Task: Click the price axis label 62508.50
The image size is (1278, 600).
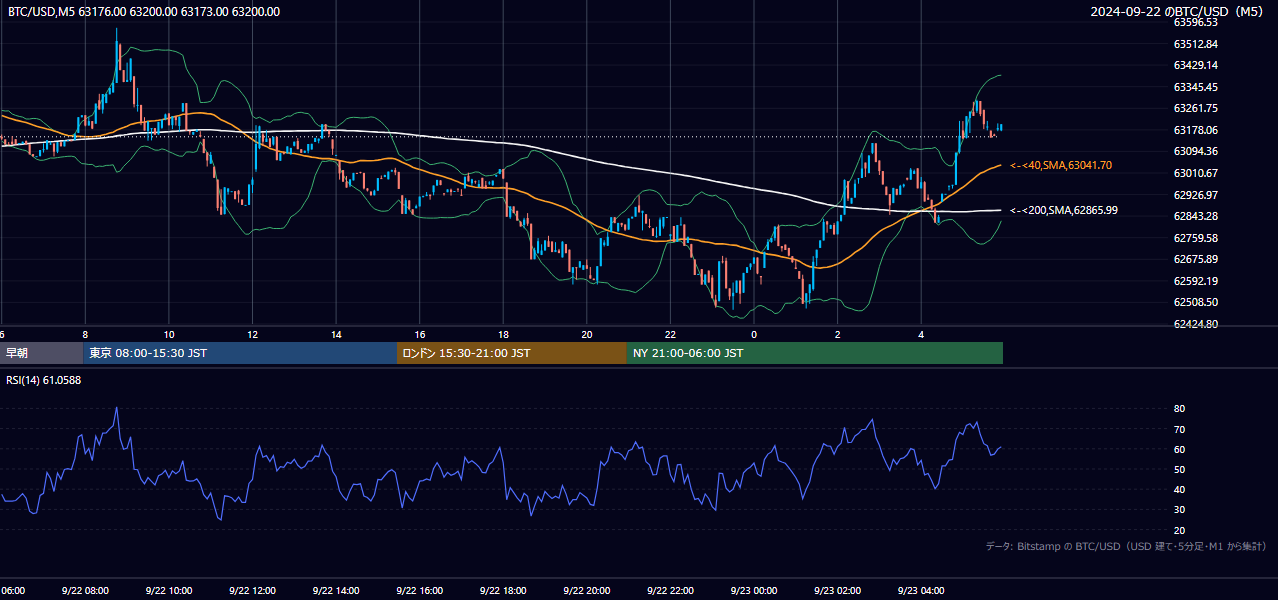Action: pyautogui.click(x=1195, y=302)
